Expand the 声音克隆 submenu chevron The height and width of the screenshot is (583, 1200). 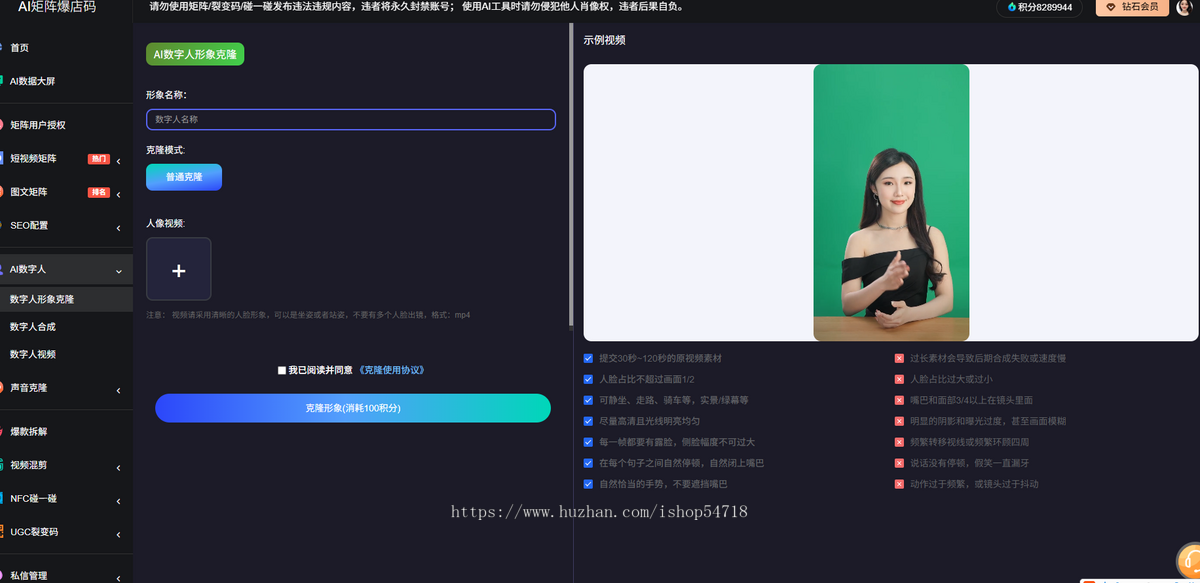(x=119, y=389)
